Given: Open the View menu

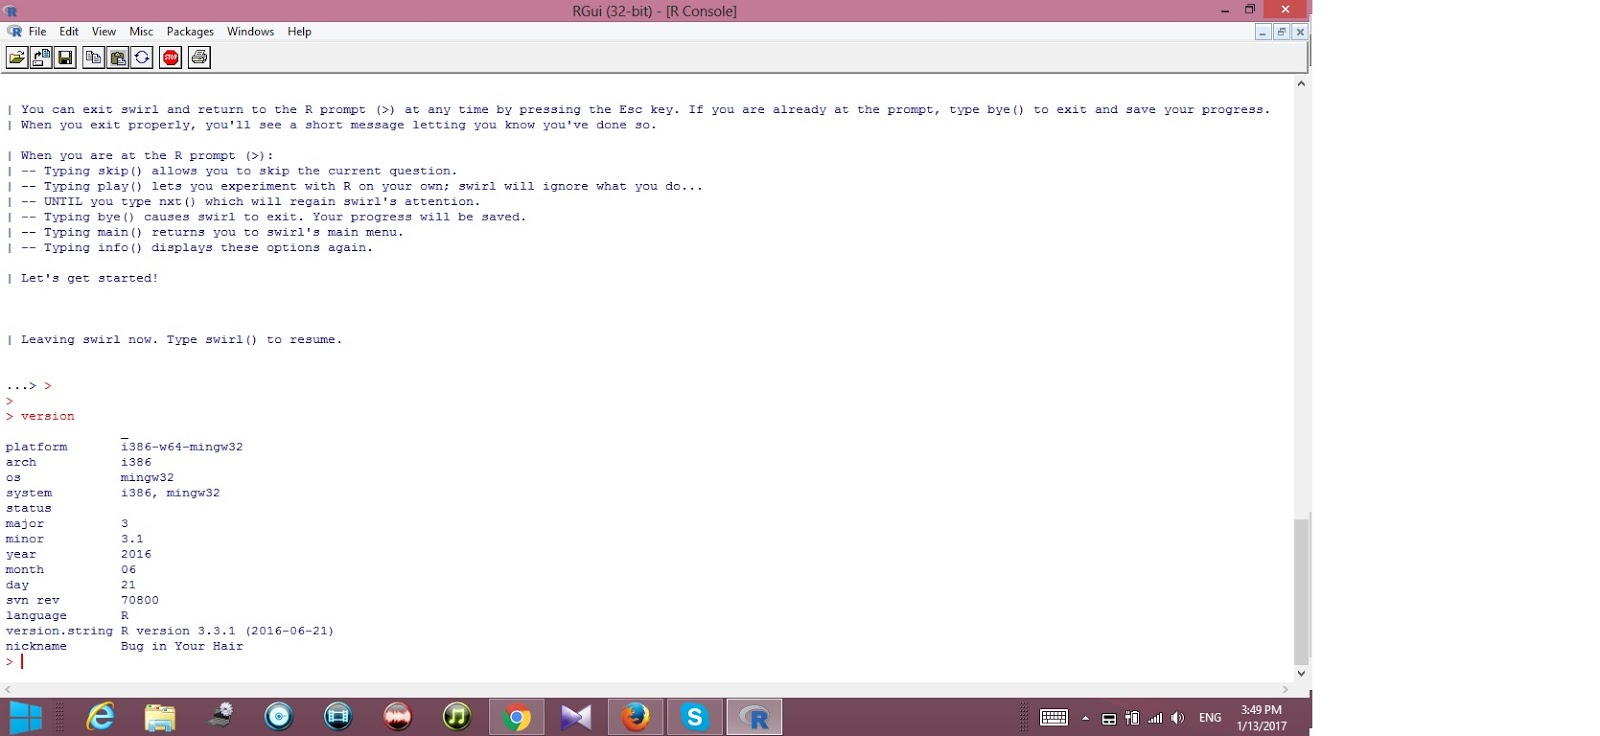Looking at the screenshot, I should [104, 32].
